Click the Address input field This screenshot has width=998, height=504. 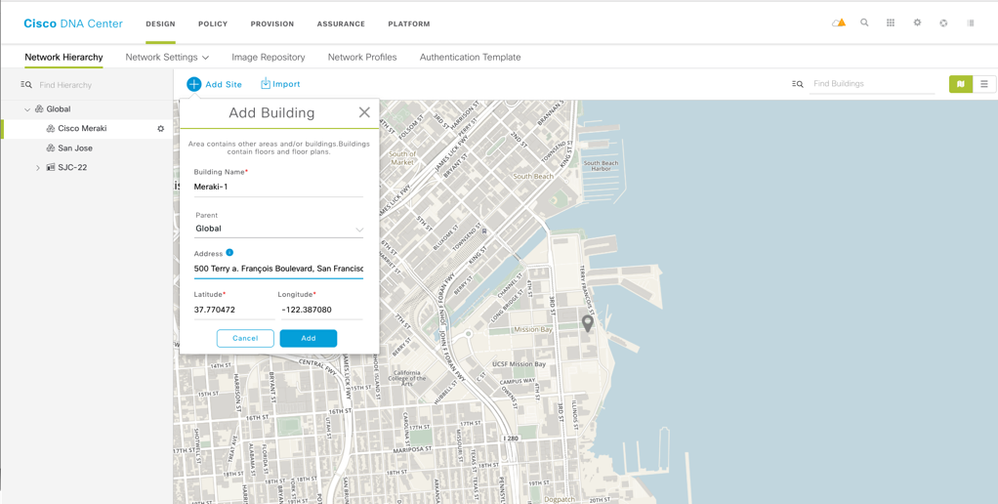click(279, 269)
